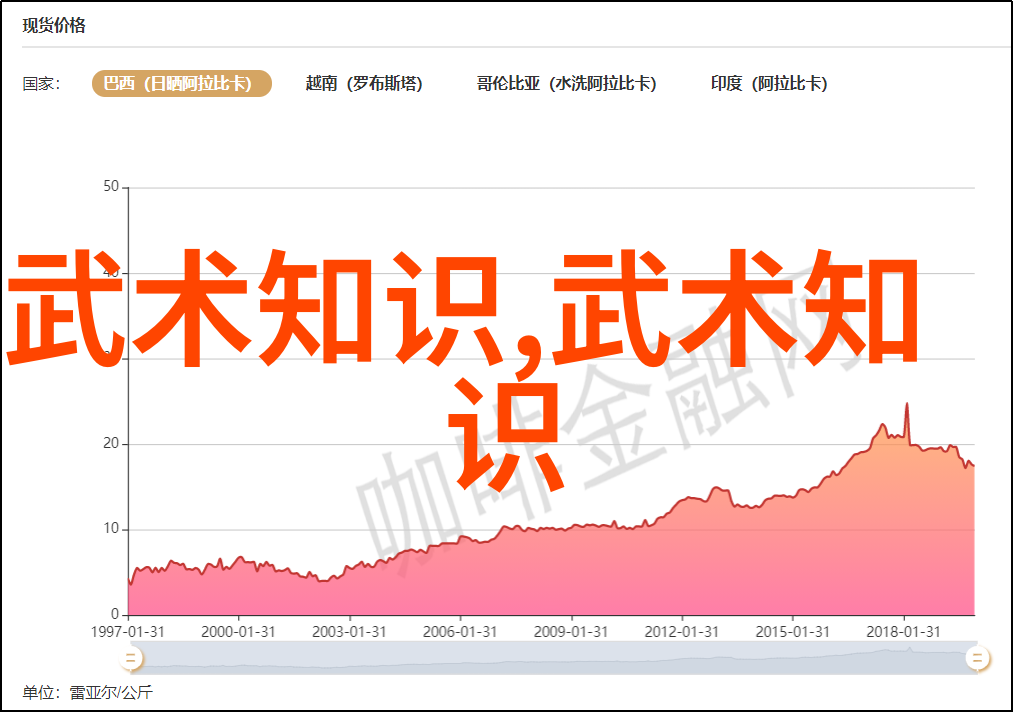Click the 50 value on the y-axis
1013x712 pixels.
pyautogui.click(x=110, y=187)
